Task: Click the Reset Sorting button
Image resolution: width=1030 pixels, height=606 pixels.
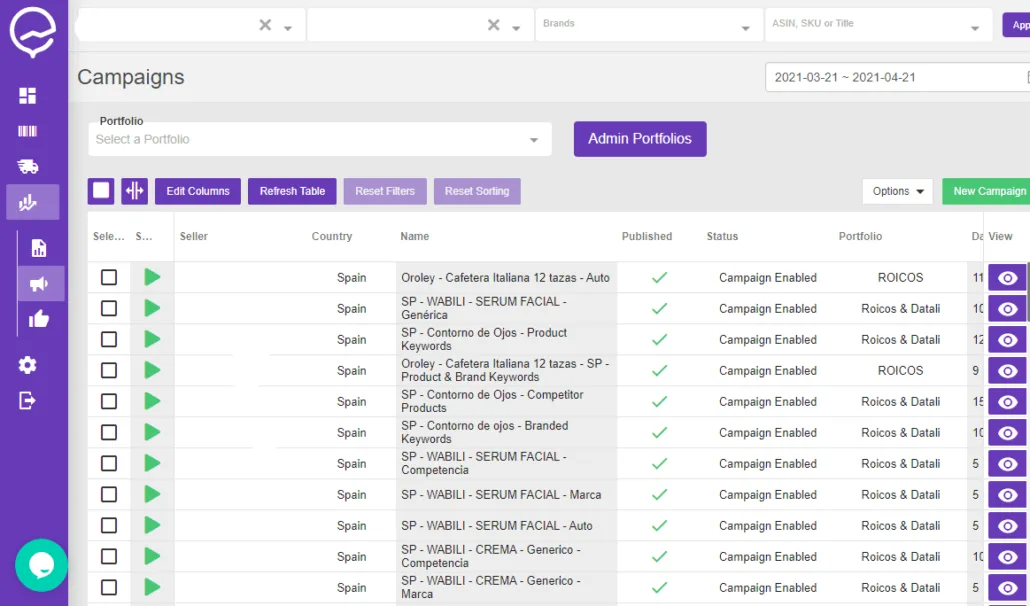Action: [x=477, y=191]
